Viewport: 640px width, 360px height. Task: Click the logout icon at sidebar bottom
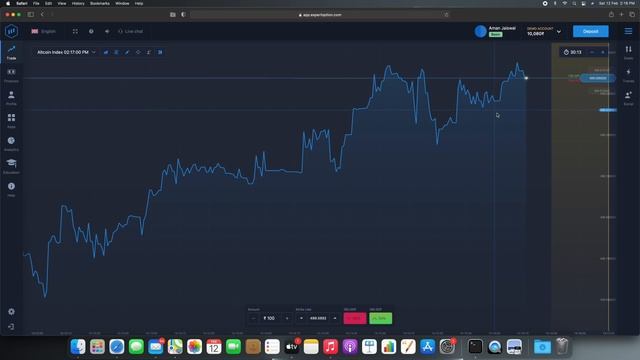11,327
